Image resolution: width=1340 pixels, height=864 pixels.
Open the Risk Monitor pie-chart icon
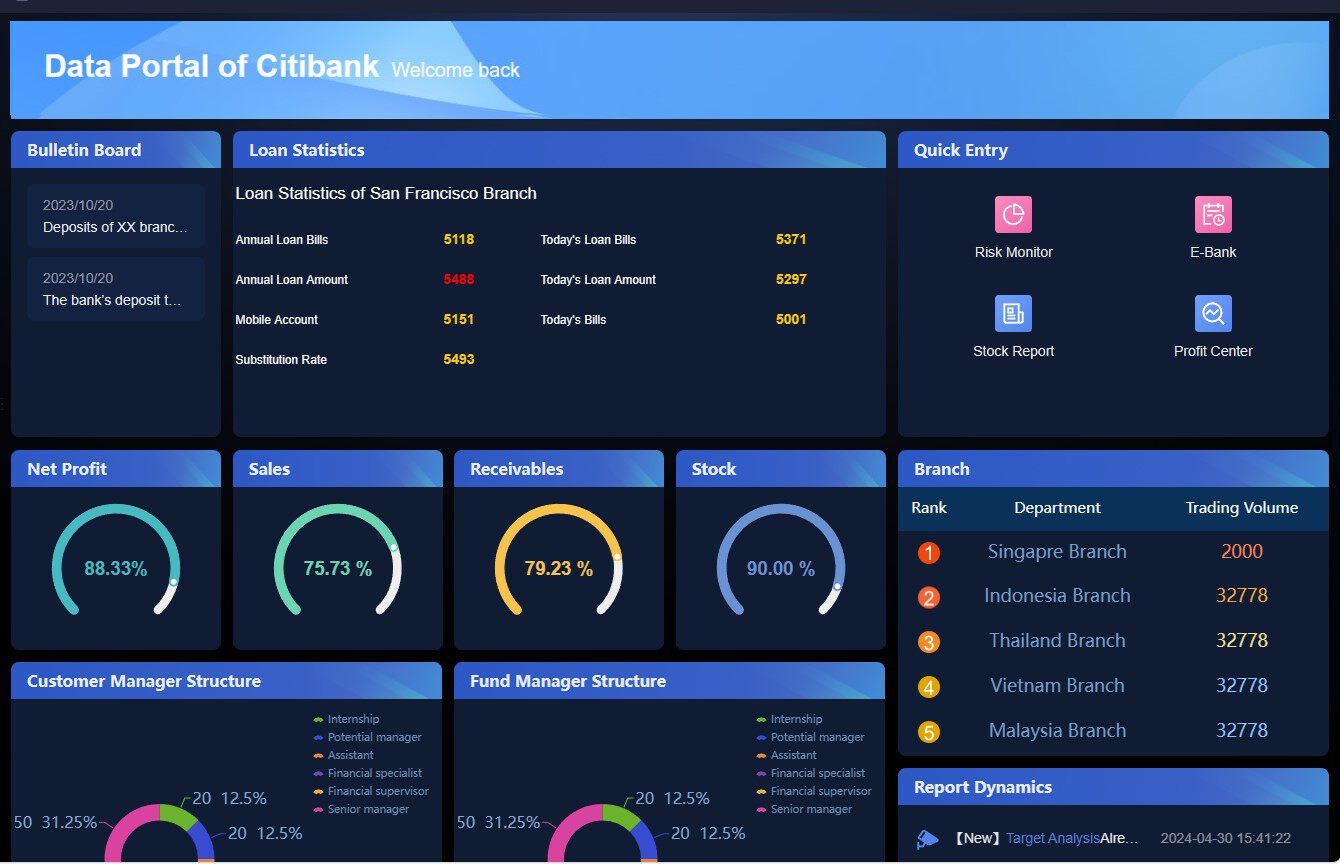1013,214
